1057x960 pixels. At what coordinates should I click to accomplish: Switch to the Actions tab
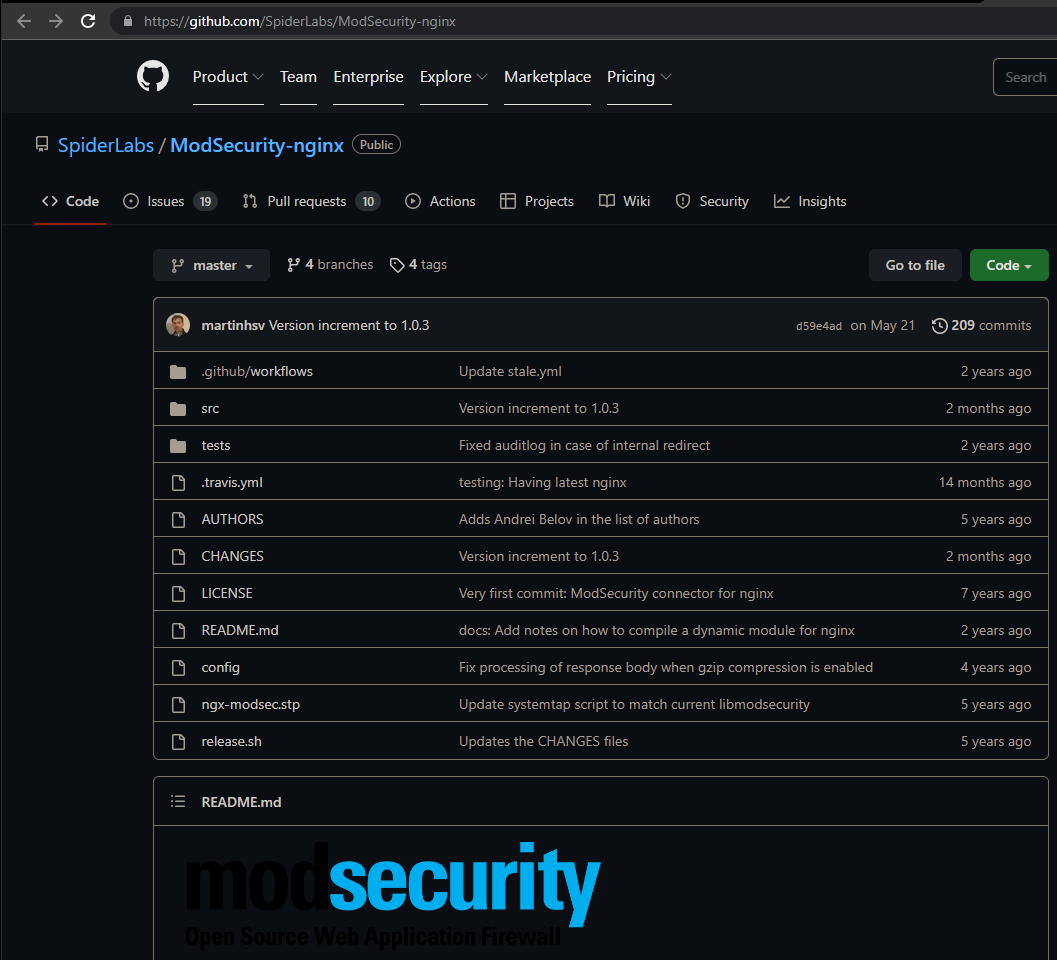tap(440, 201)
